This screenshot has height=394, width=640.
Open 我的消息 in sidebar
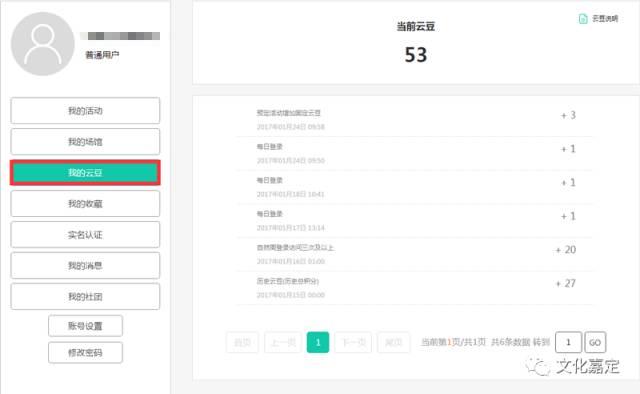(85, 265)
